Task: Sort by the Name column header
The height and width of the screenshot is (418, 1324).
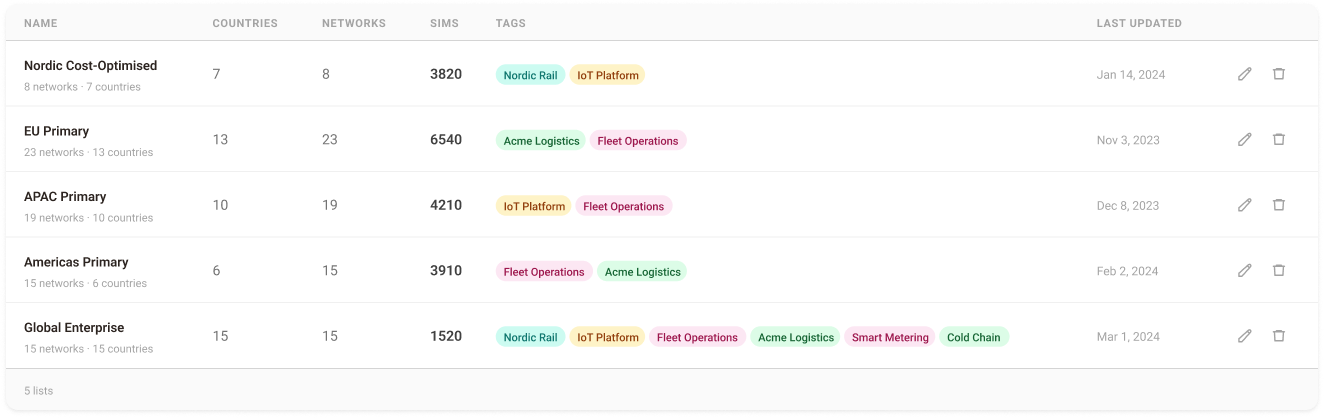Action: pyautogui.click(x=41, y=23)
